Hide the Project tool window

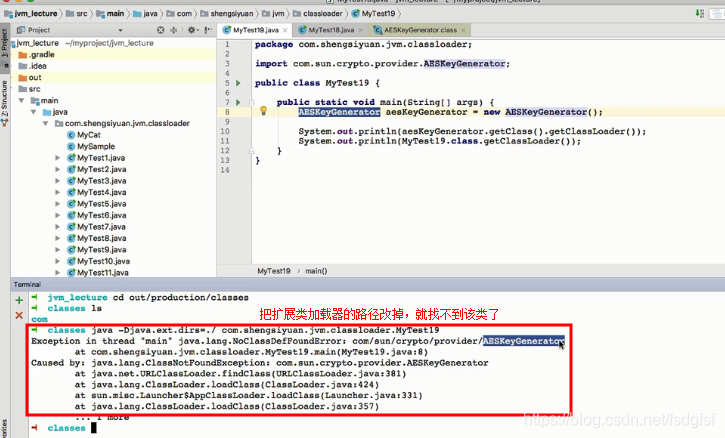point(208,30)
